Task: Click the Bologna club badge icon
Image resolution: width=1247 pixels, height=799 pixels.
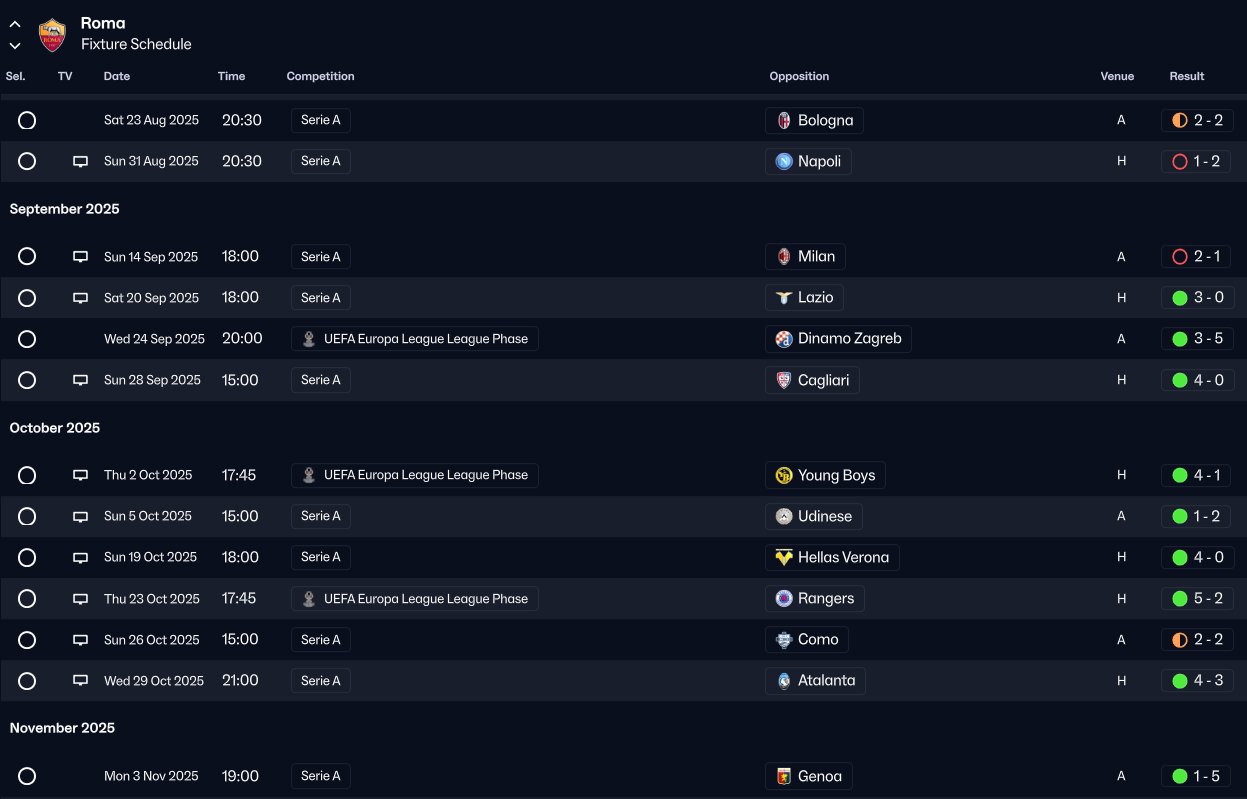Action: pos(784,121)
